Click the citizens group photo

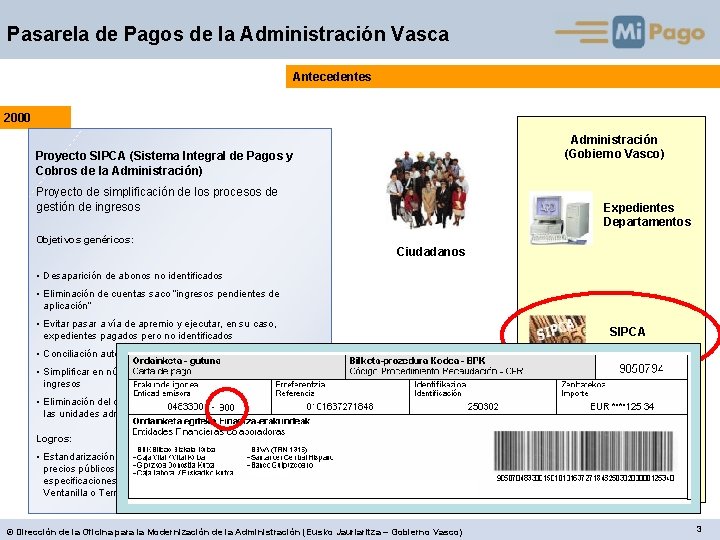[x=428, y=189]
